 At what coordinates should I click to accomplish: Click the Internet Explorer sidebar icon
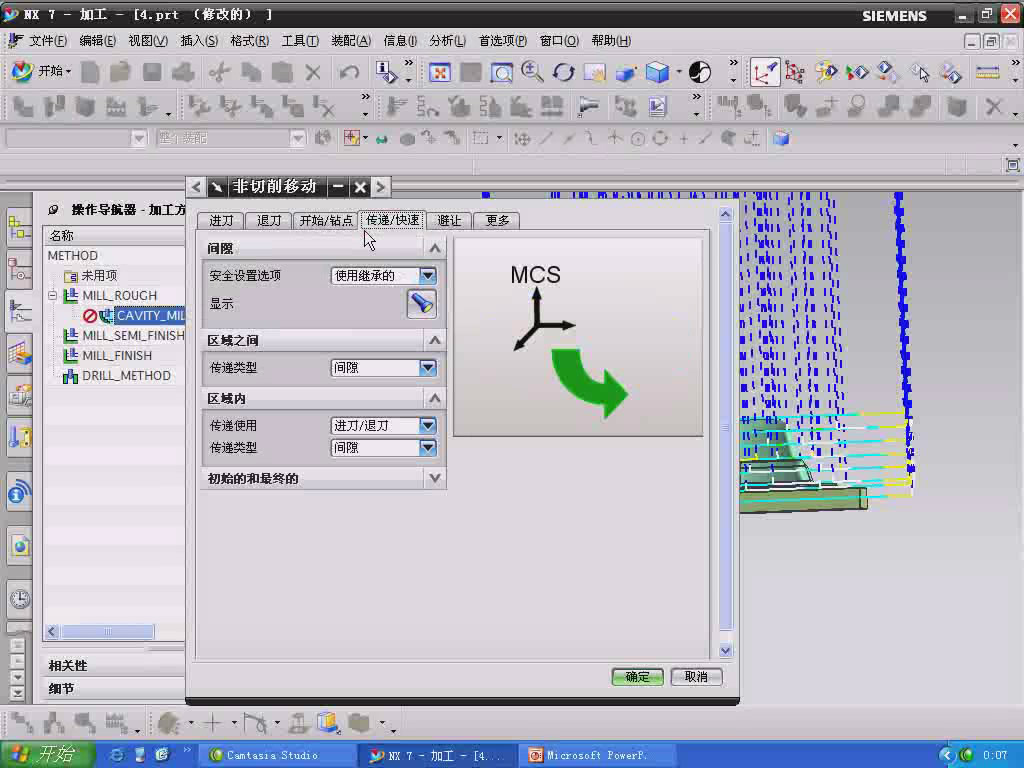[x=20, y=546]
